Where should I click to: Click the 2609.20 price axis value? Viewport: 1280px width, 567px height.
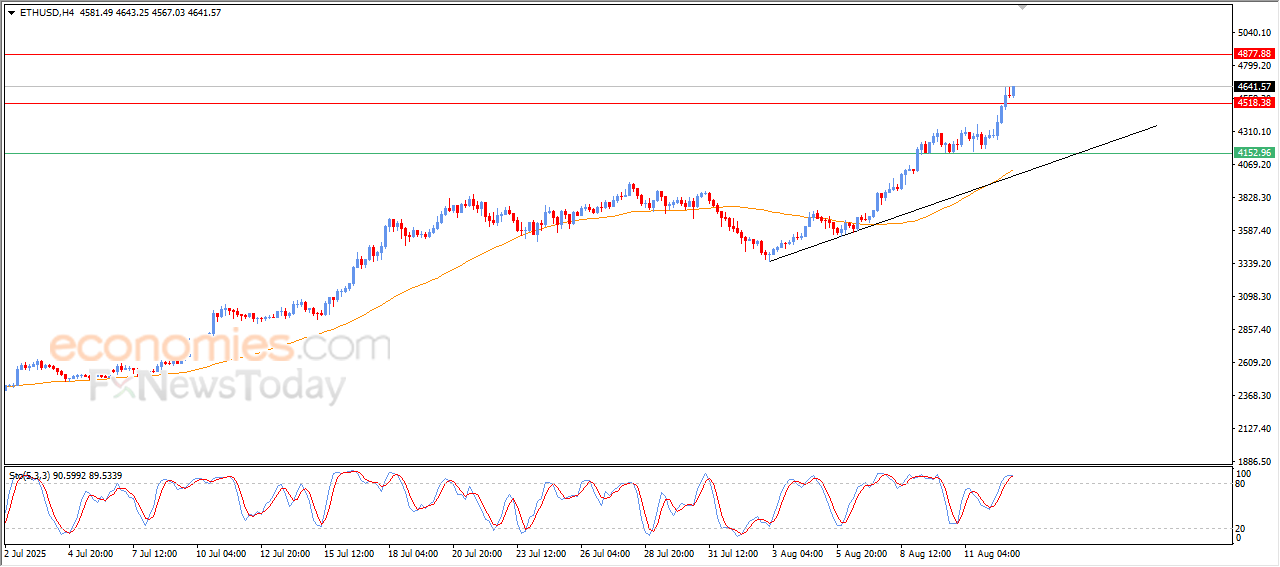point(1254,363)
